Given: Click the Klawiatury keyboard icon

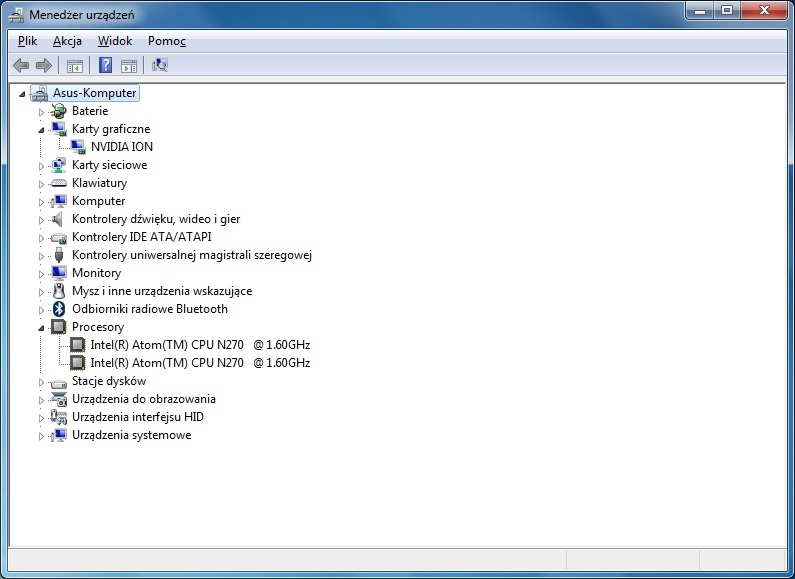Looking at the screenshot, I should [59, 183].
